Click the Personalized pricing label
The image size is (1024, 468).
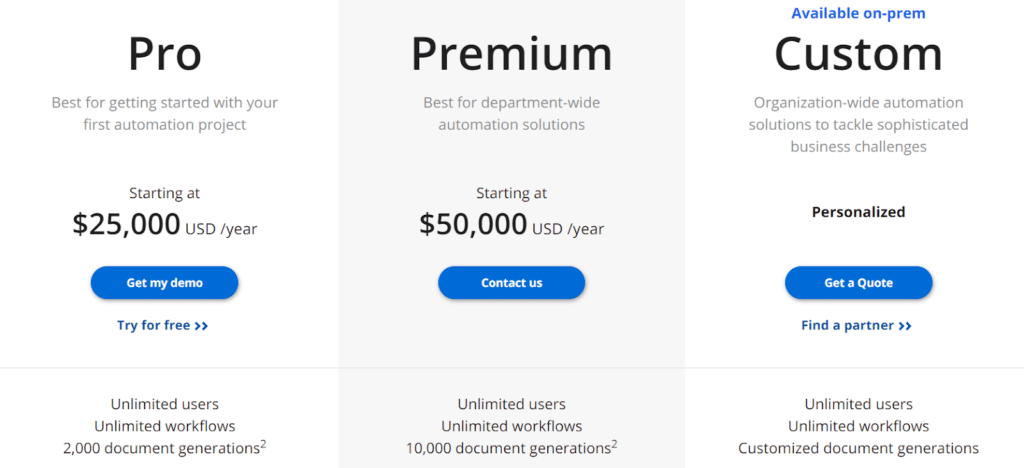(x=858, y=212)
